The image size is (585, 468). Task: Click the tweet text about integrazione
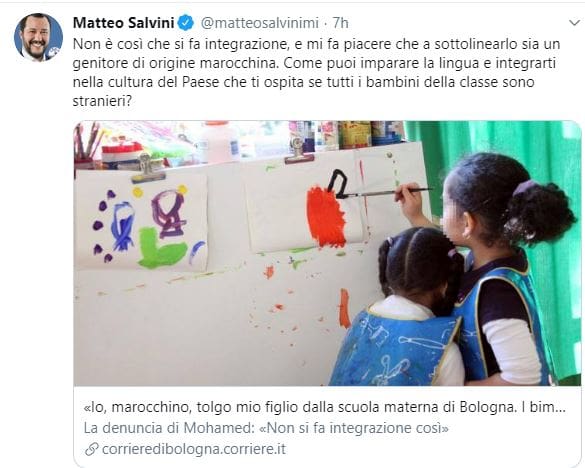coord(316,72)
